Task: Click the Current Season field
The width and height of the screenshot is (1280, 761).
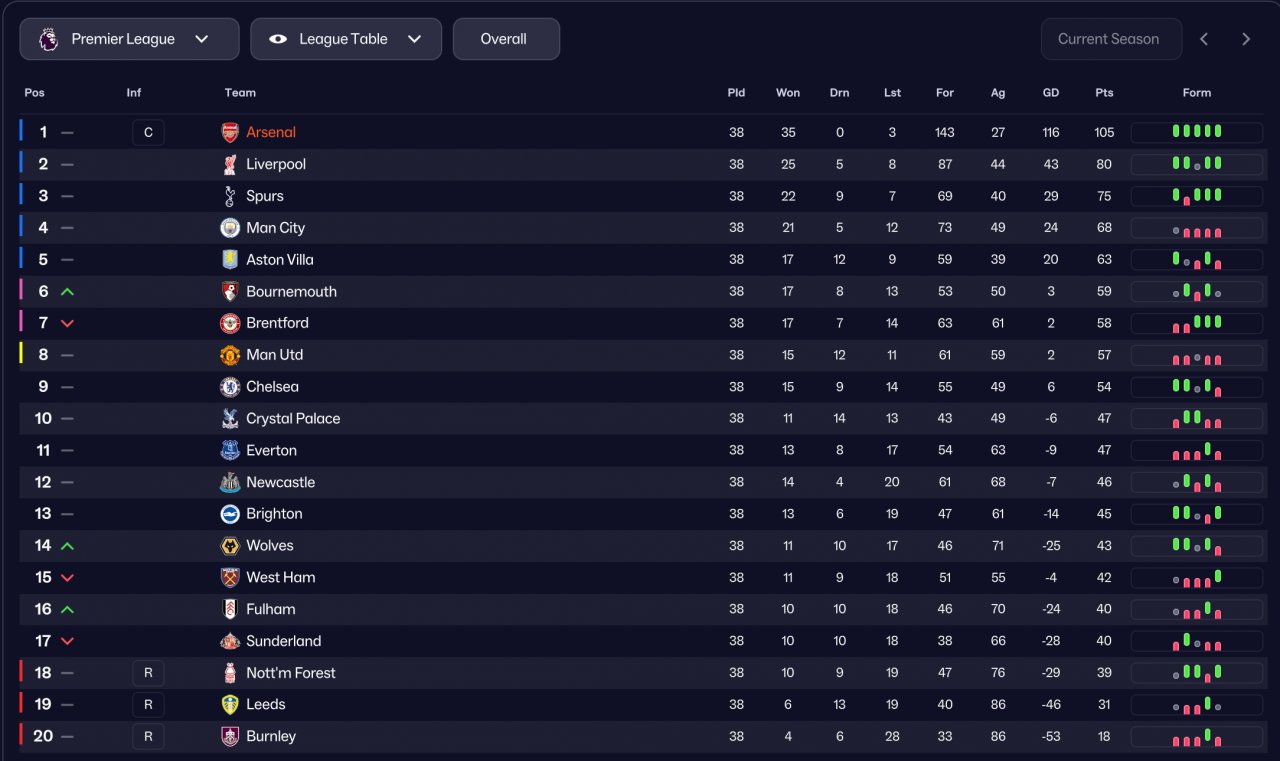Action: [x=1110, y=39]
